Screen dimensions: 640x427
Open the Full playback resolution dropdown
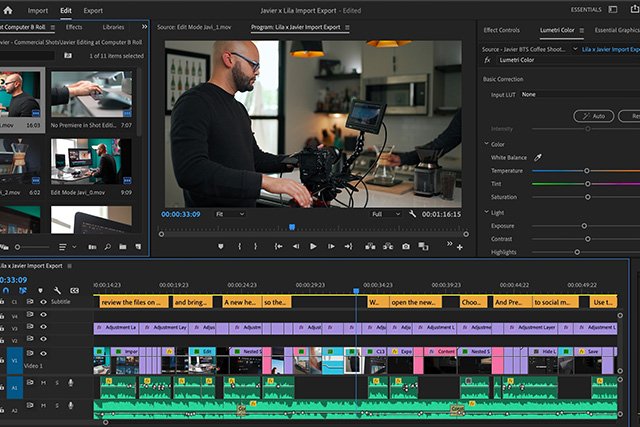pyautogui.click(x=387, y=214)
